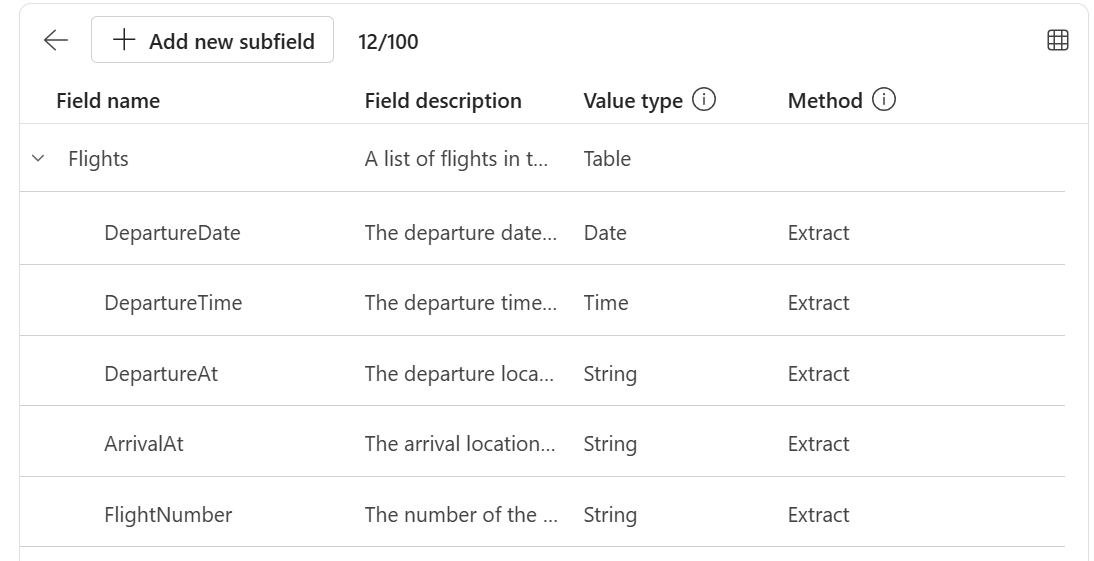Screen dimensions: 1094x561
Task: Add new subfield button
Action: tap(212, 40)
